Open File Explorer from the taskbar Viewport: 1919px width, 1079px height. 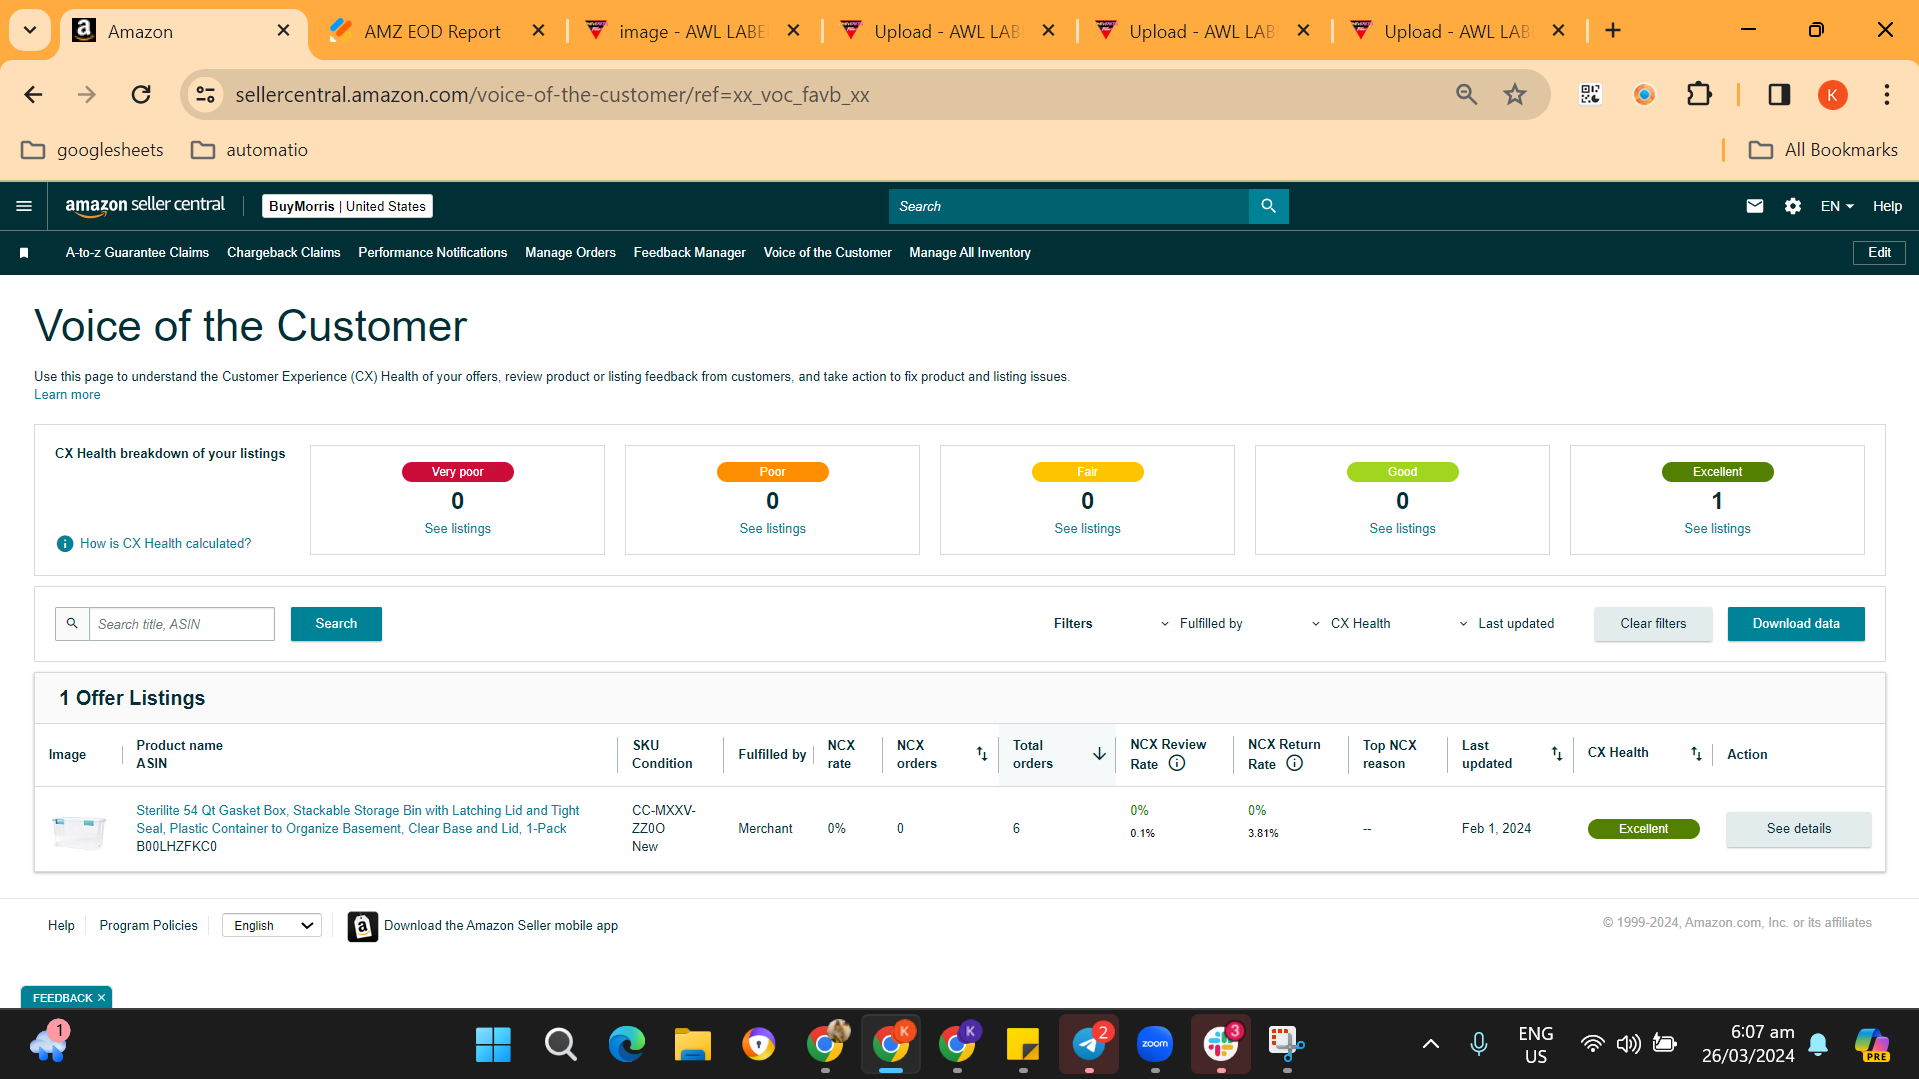tap(692, 1044)
